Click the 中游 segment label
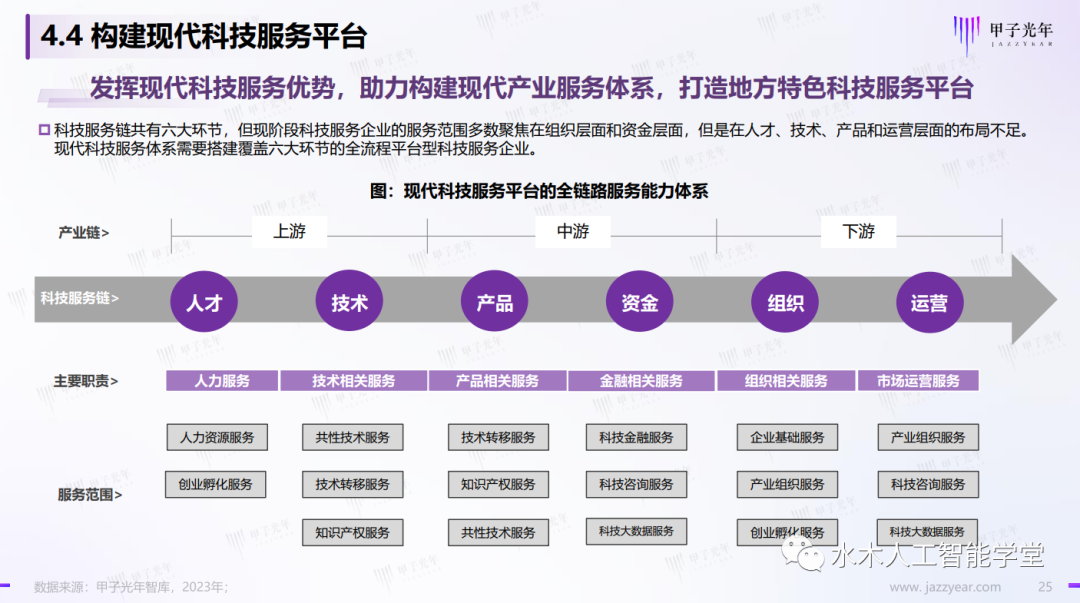Screen dimensions: 1080x603 point(573,232)
